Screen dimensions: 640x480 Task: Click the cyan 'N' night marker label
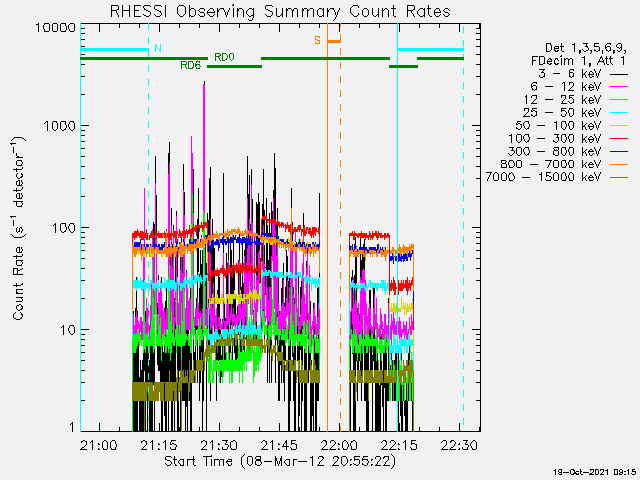pos(158,48)
